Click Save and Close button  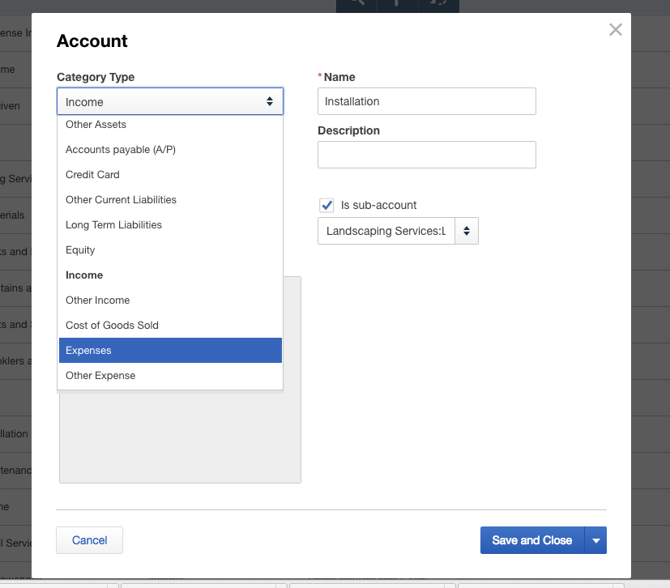[x=532, y=540]
